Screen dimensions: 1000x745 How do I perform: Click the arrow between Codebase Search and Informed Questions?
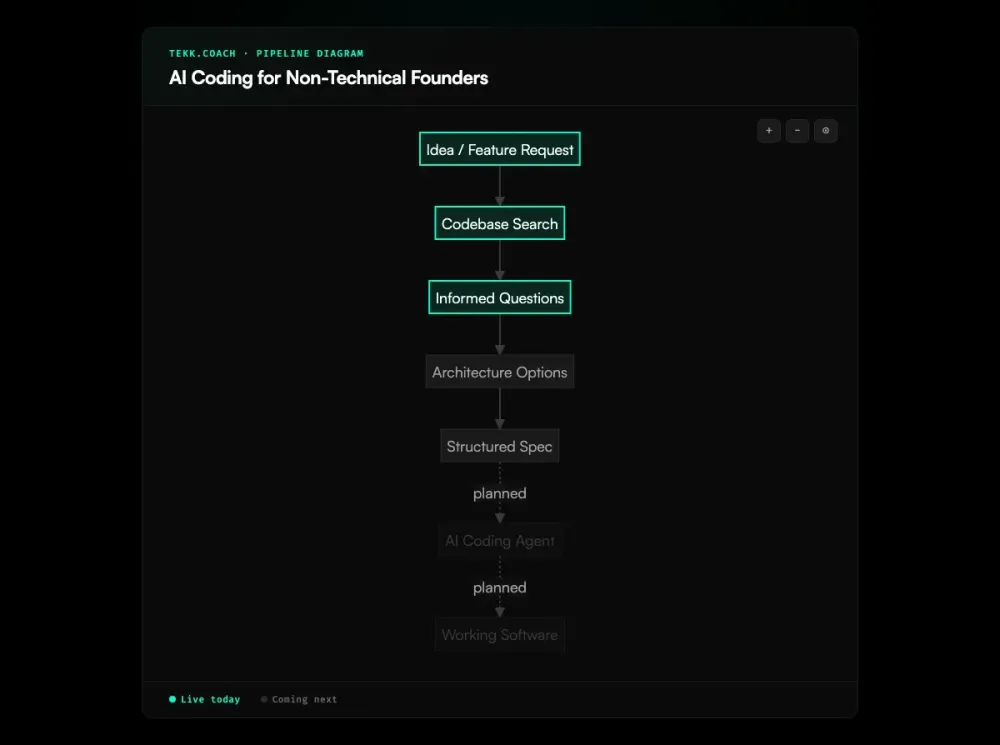click(499, 260)
